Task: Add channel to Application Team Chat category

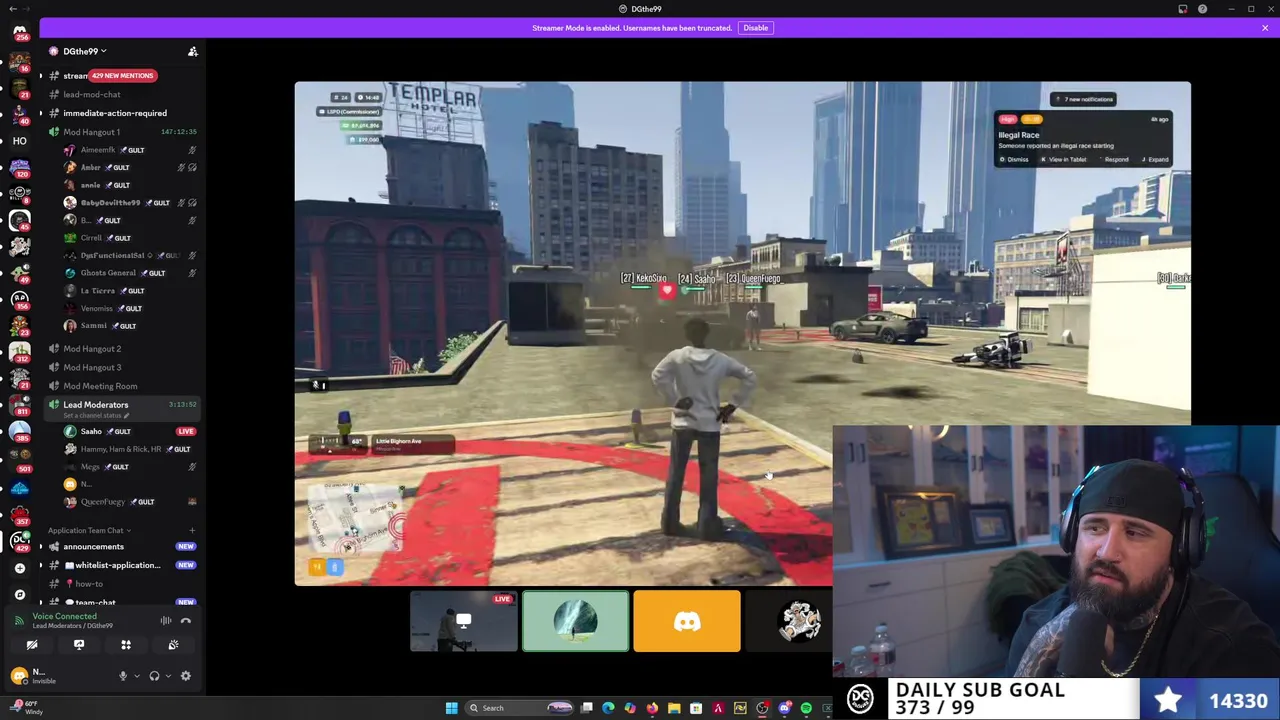Action: pos(192,530)
